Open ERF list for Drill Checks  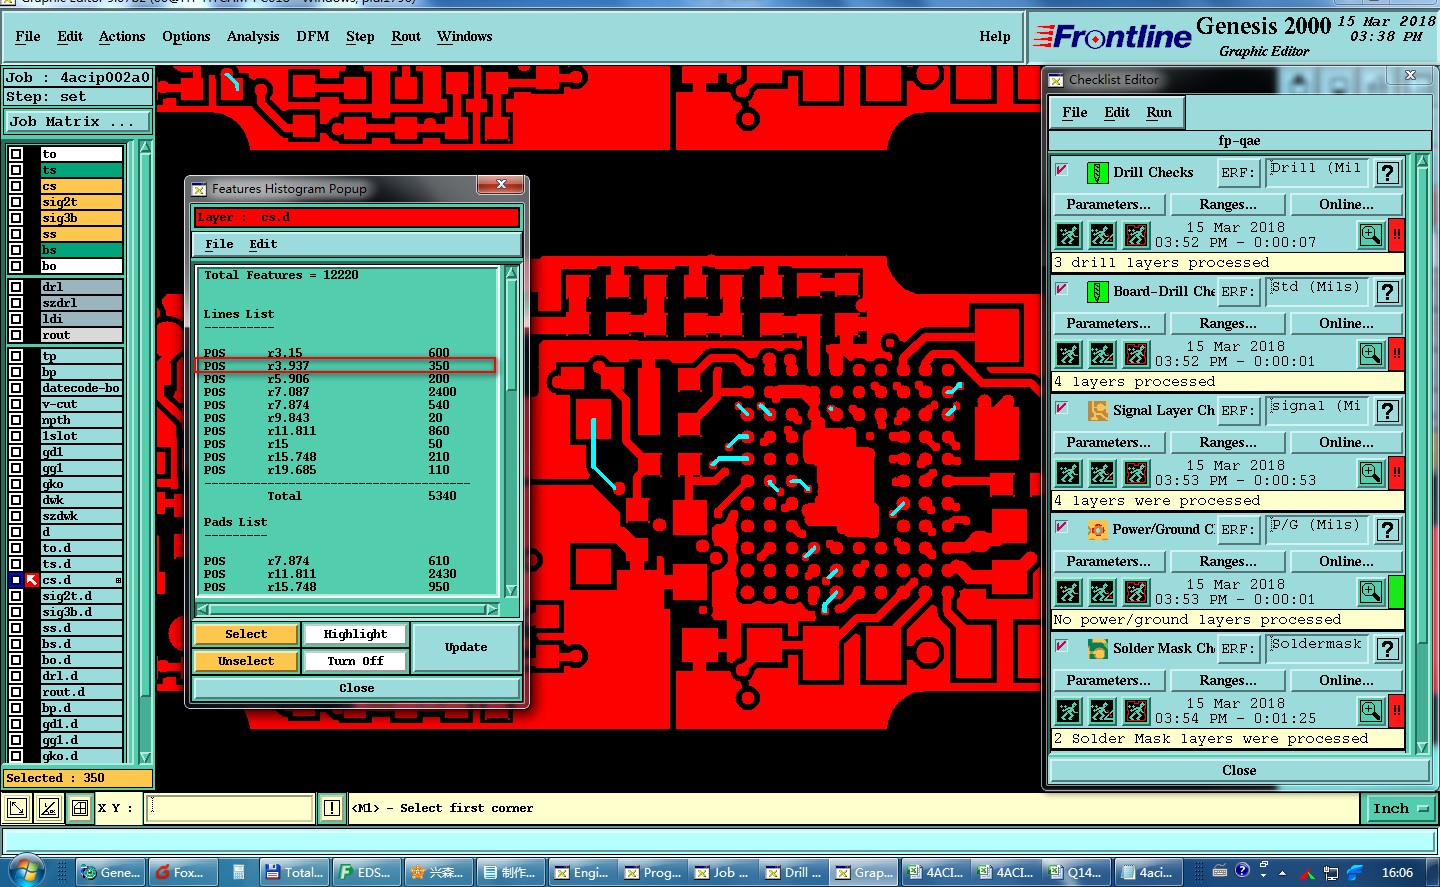point(1238,173)
